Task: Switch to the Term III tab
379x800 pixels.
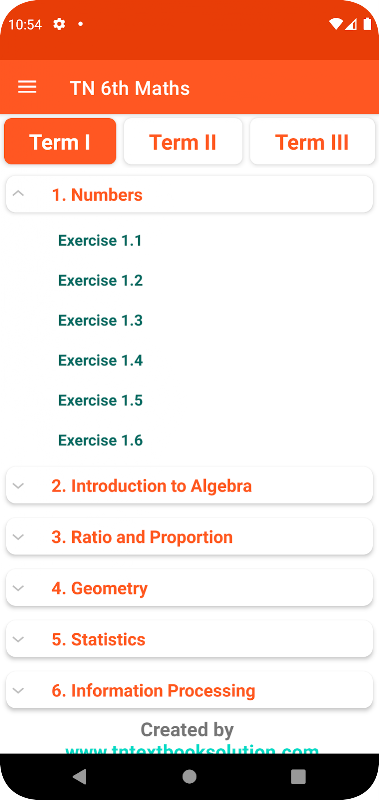Action: 312,142
